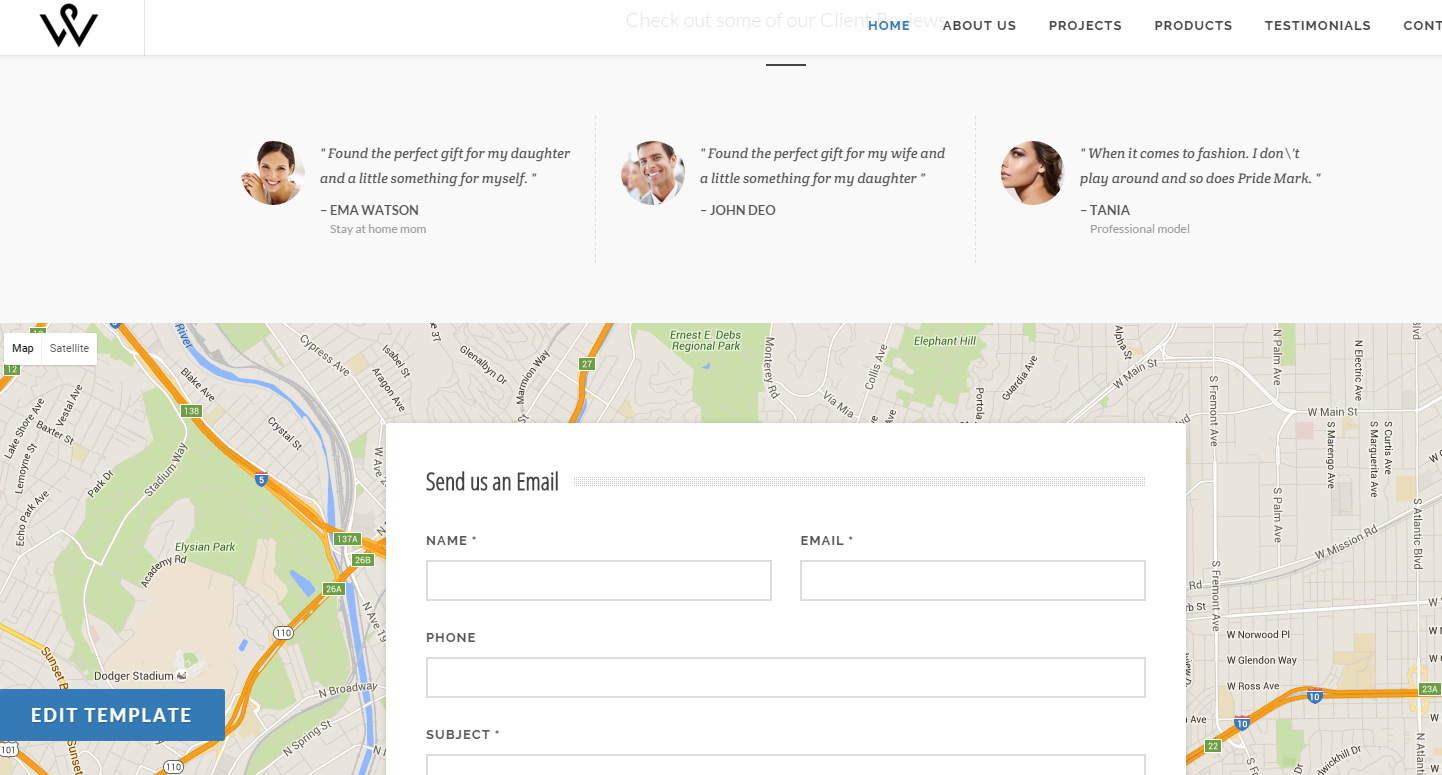Click Tania's profile photo
Image resolution: width=1442 pixels, height=775 pixels.
(x=1031, y=172)
